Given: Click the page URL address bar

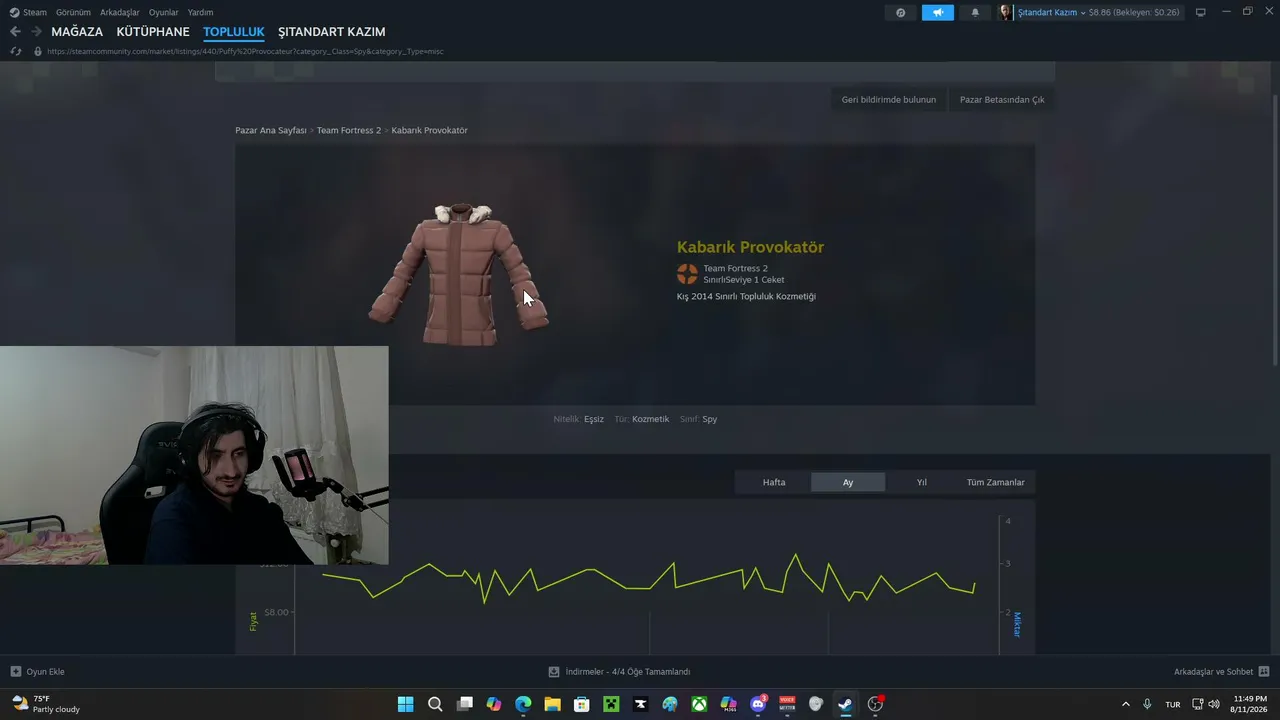Looking at the screenshot, I should [x=245, y=51].
